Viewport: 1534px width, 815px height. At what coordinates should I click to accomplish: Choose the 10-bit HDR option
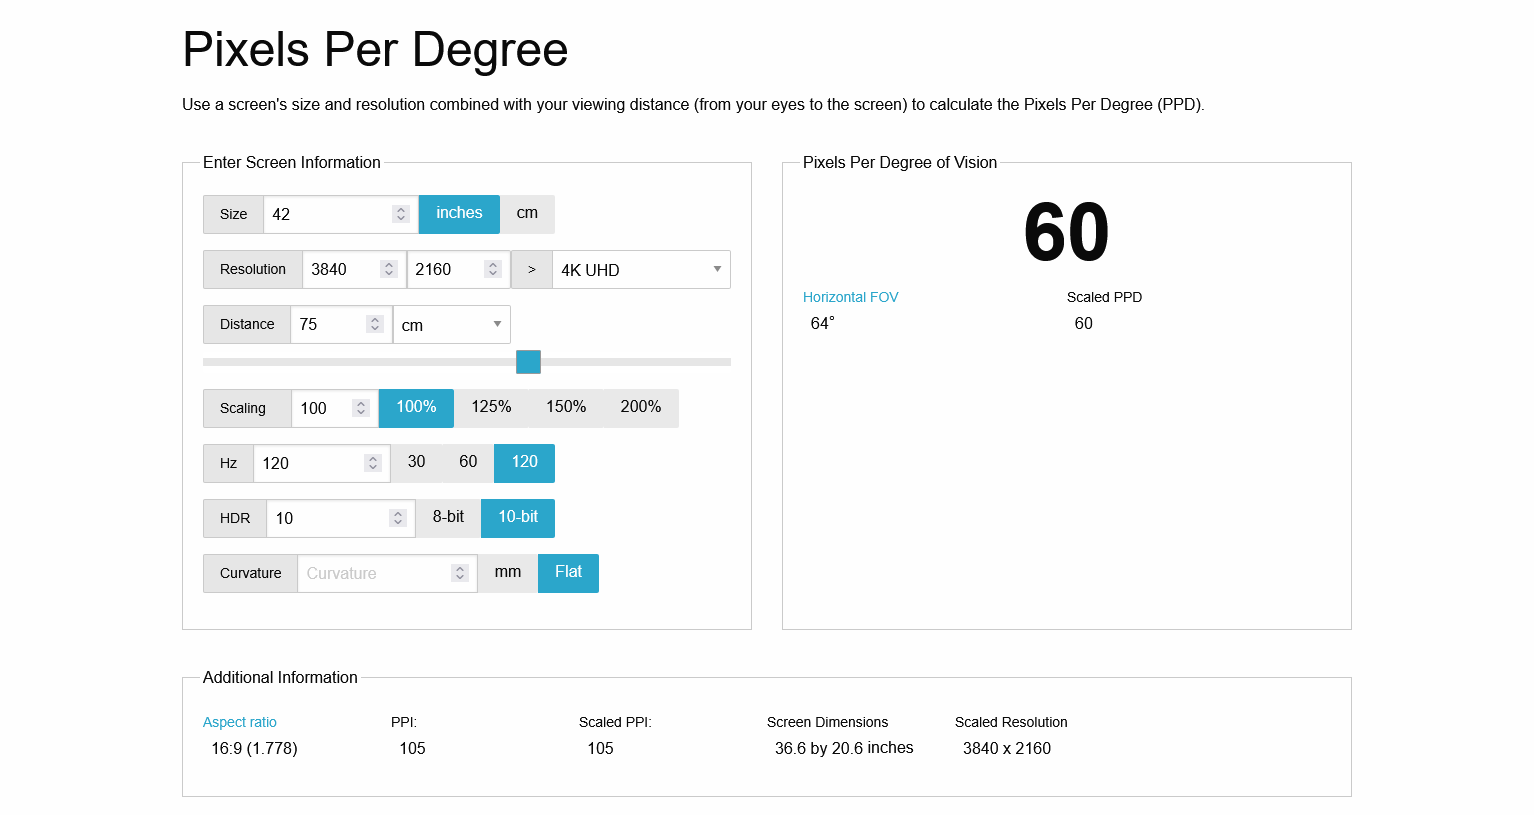click(x=518, y=518)
